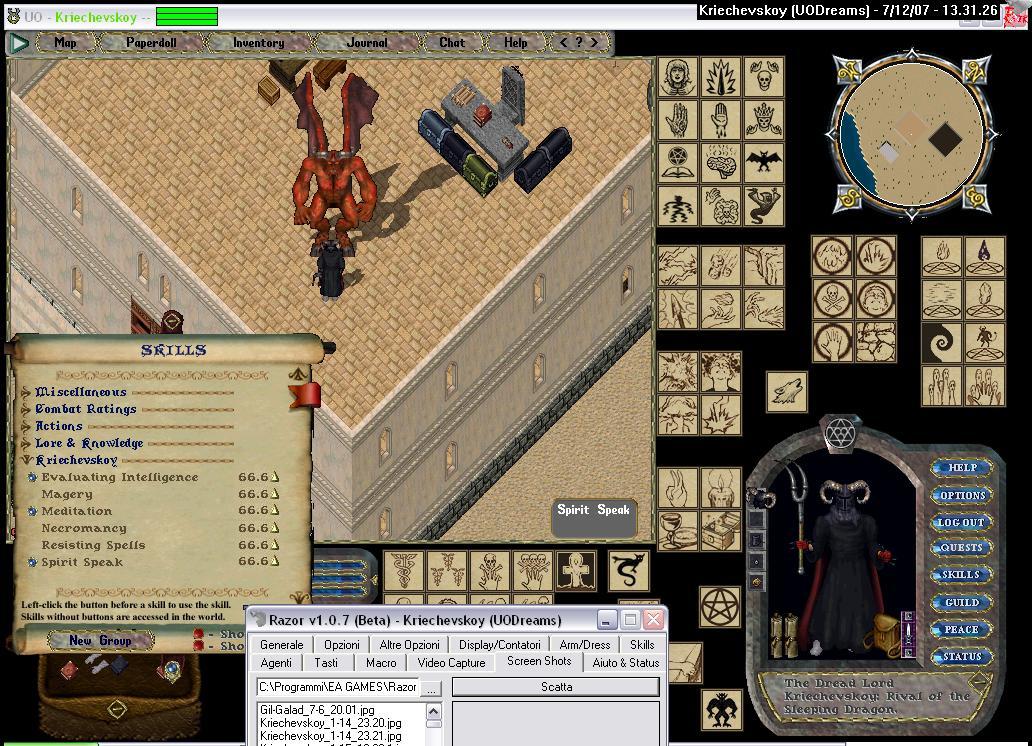1032x746 pixels.
Task: Select the triple caduceus spell icon
Action: click(447, 570)
